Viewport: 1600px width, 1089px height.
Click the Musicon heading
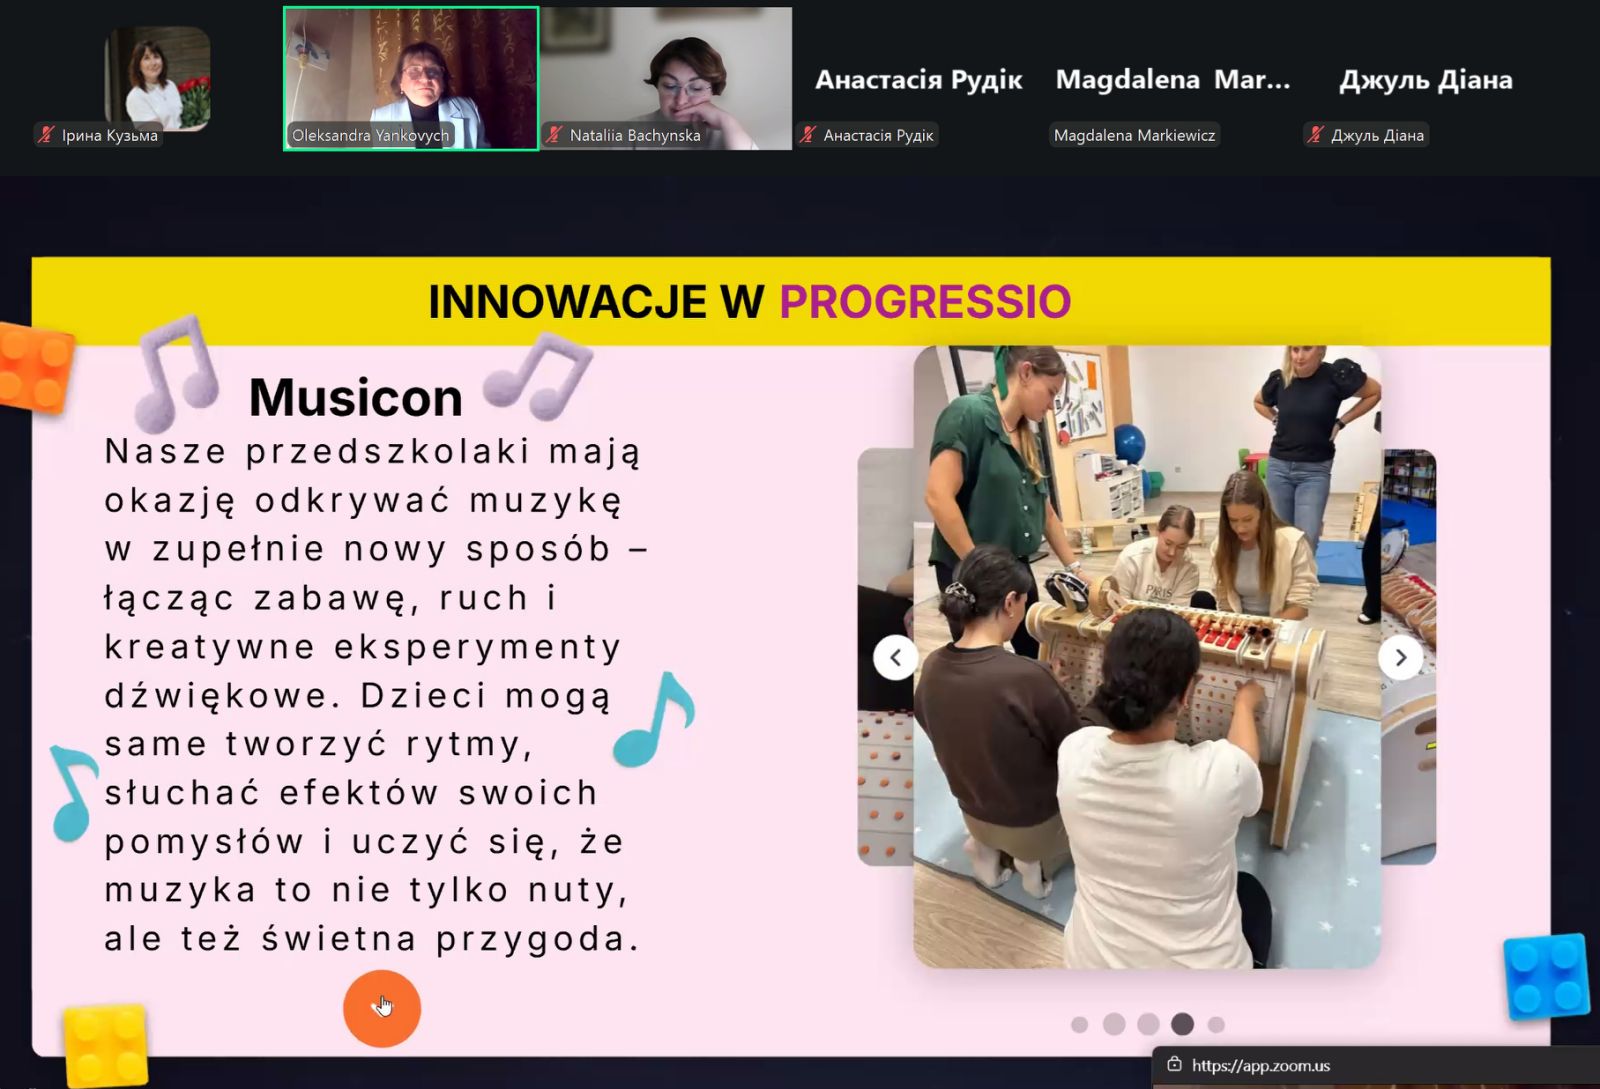tap(355, 397)
